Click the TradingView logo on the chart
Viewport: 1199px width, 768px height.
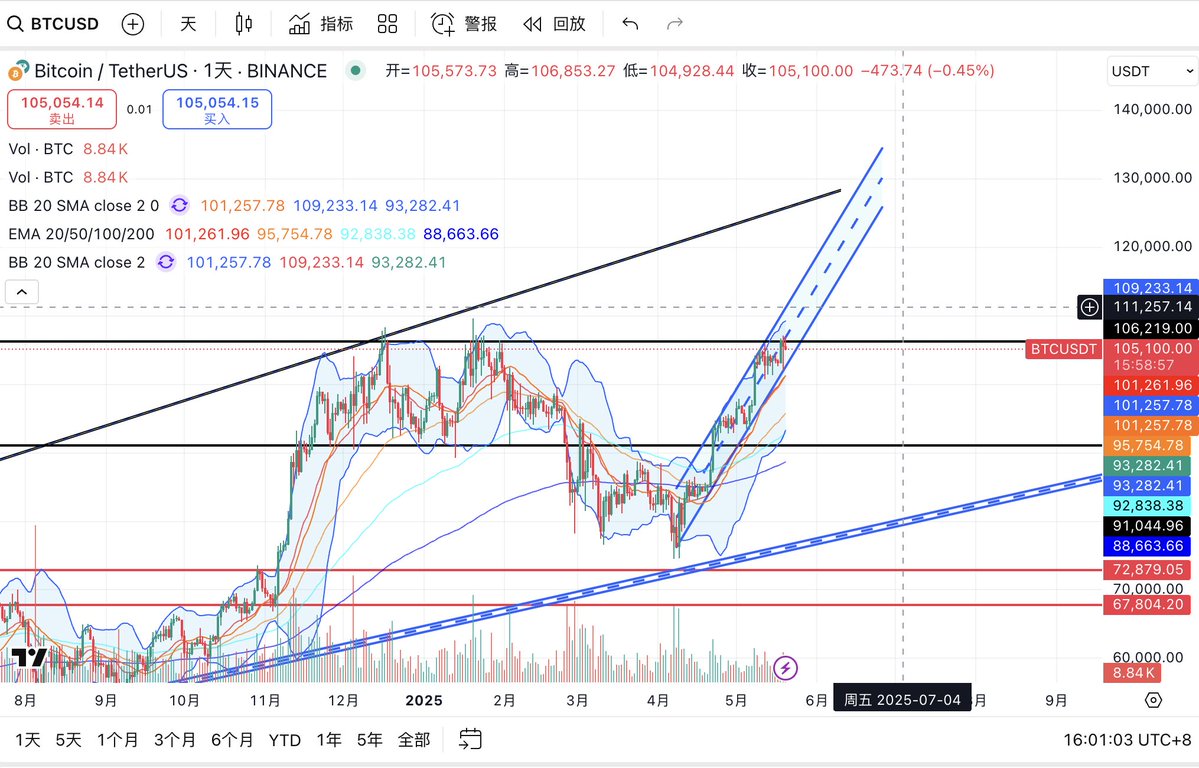(29, 658)
